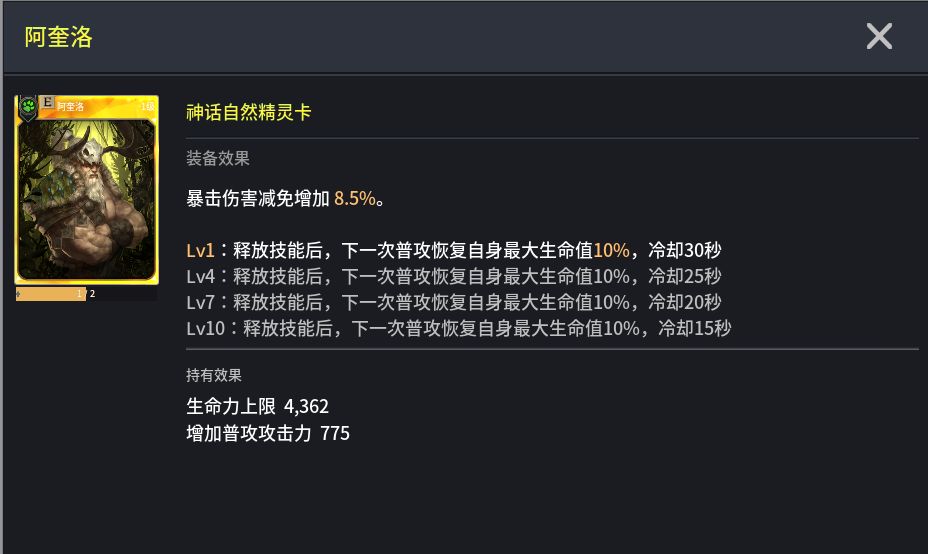Close the 阿奎洛 card detail window
This screenshot has width=928, height=554.
(x=879, y=37)
